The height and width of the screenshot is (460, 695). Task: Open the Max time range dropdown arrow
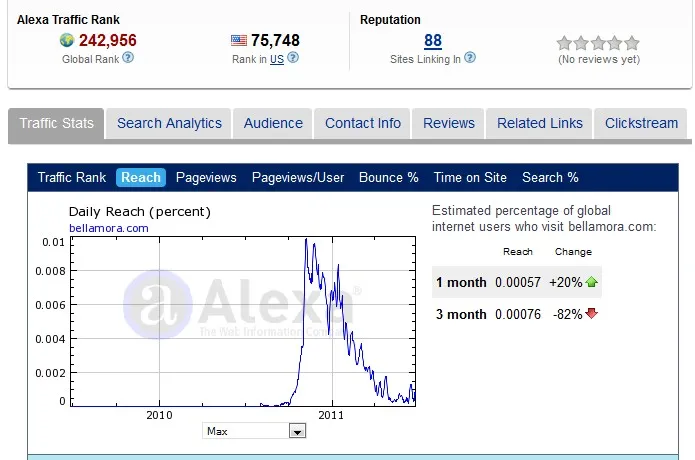pyautogui.click(x=297, y=431)
